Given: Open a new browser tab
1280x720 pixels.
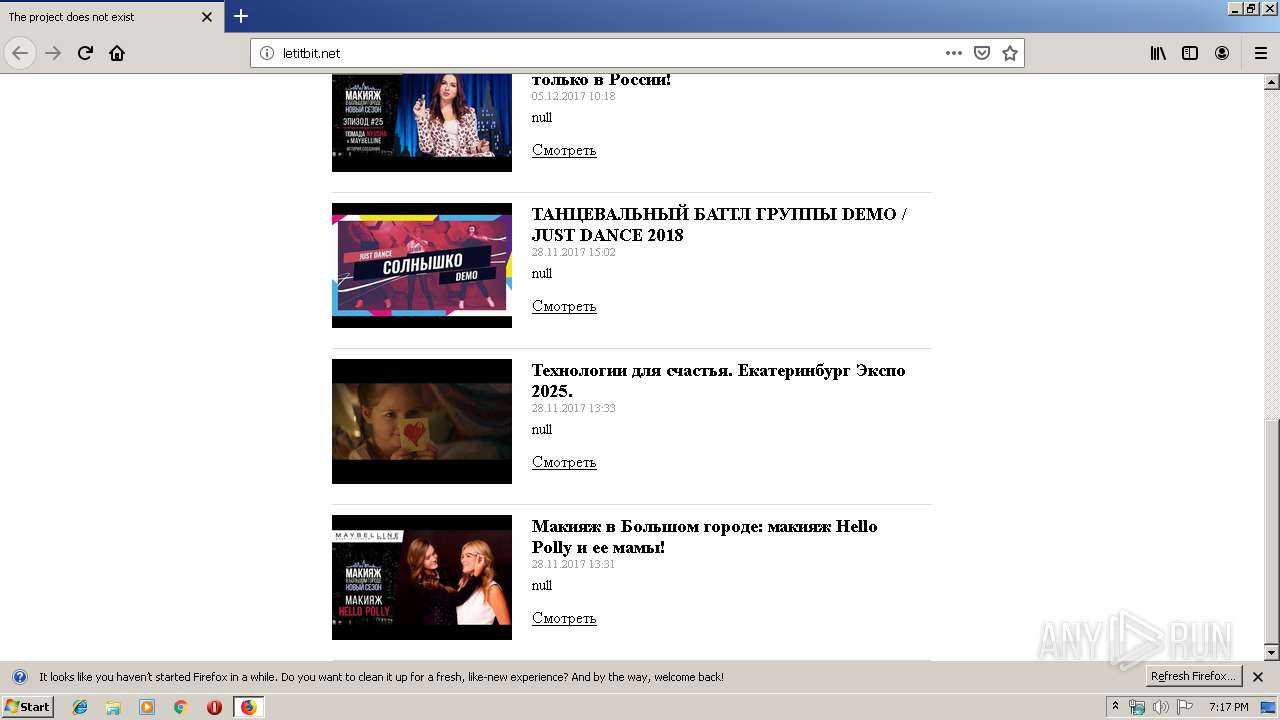Looking at the screenshot, I should click(x=241, y=16).
